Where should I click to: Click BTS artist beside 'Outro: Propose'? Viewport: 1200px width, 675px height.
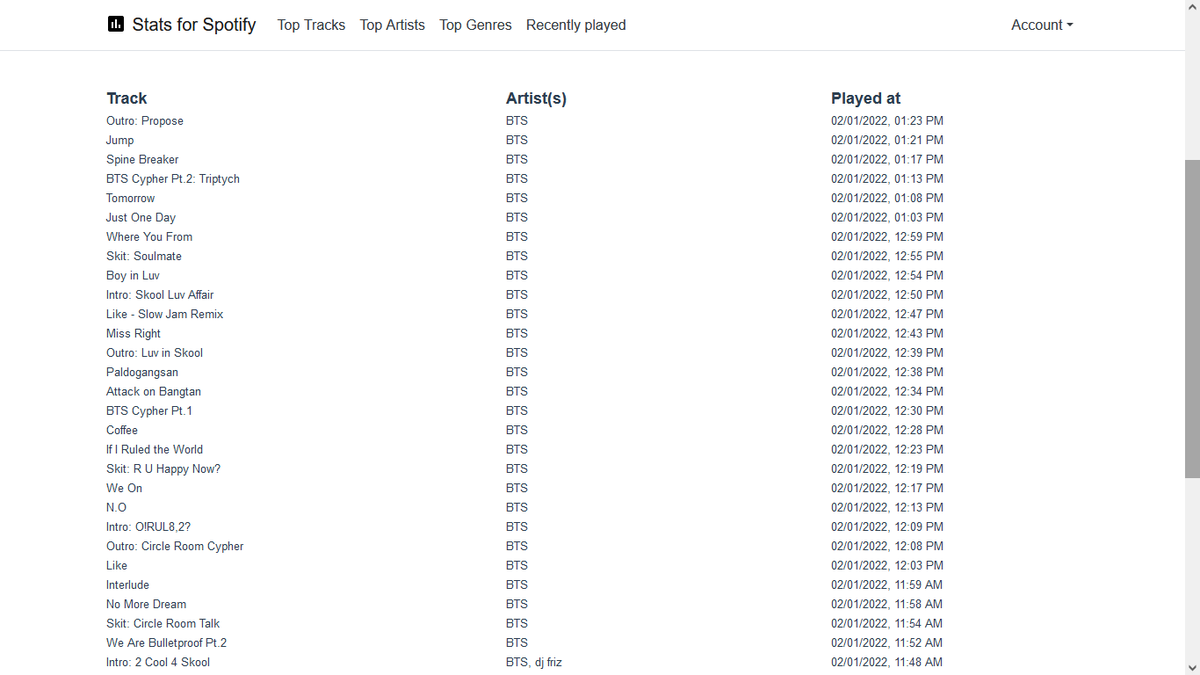(517, 121)
